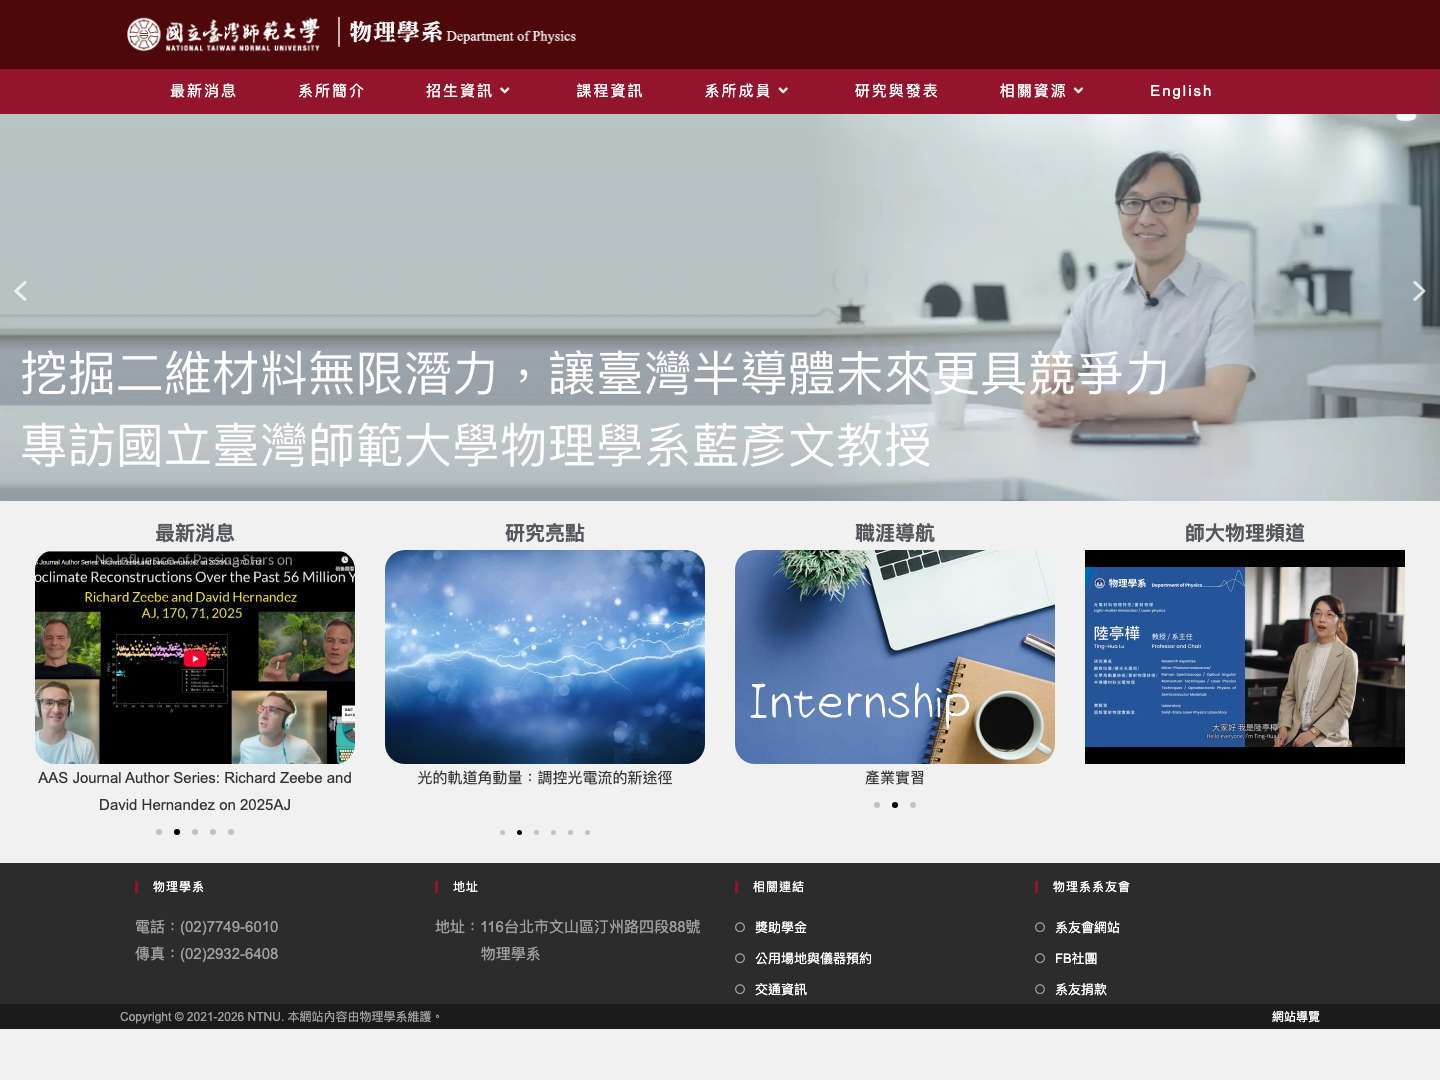Open the 網站導覽 sitemap link
This screenshot has height=1080, width=1440.
click(1295, 1017)
